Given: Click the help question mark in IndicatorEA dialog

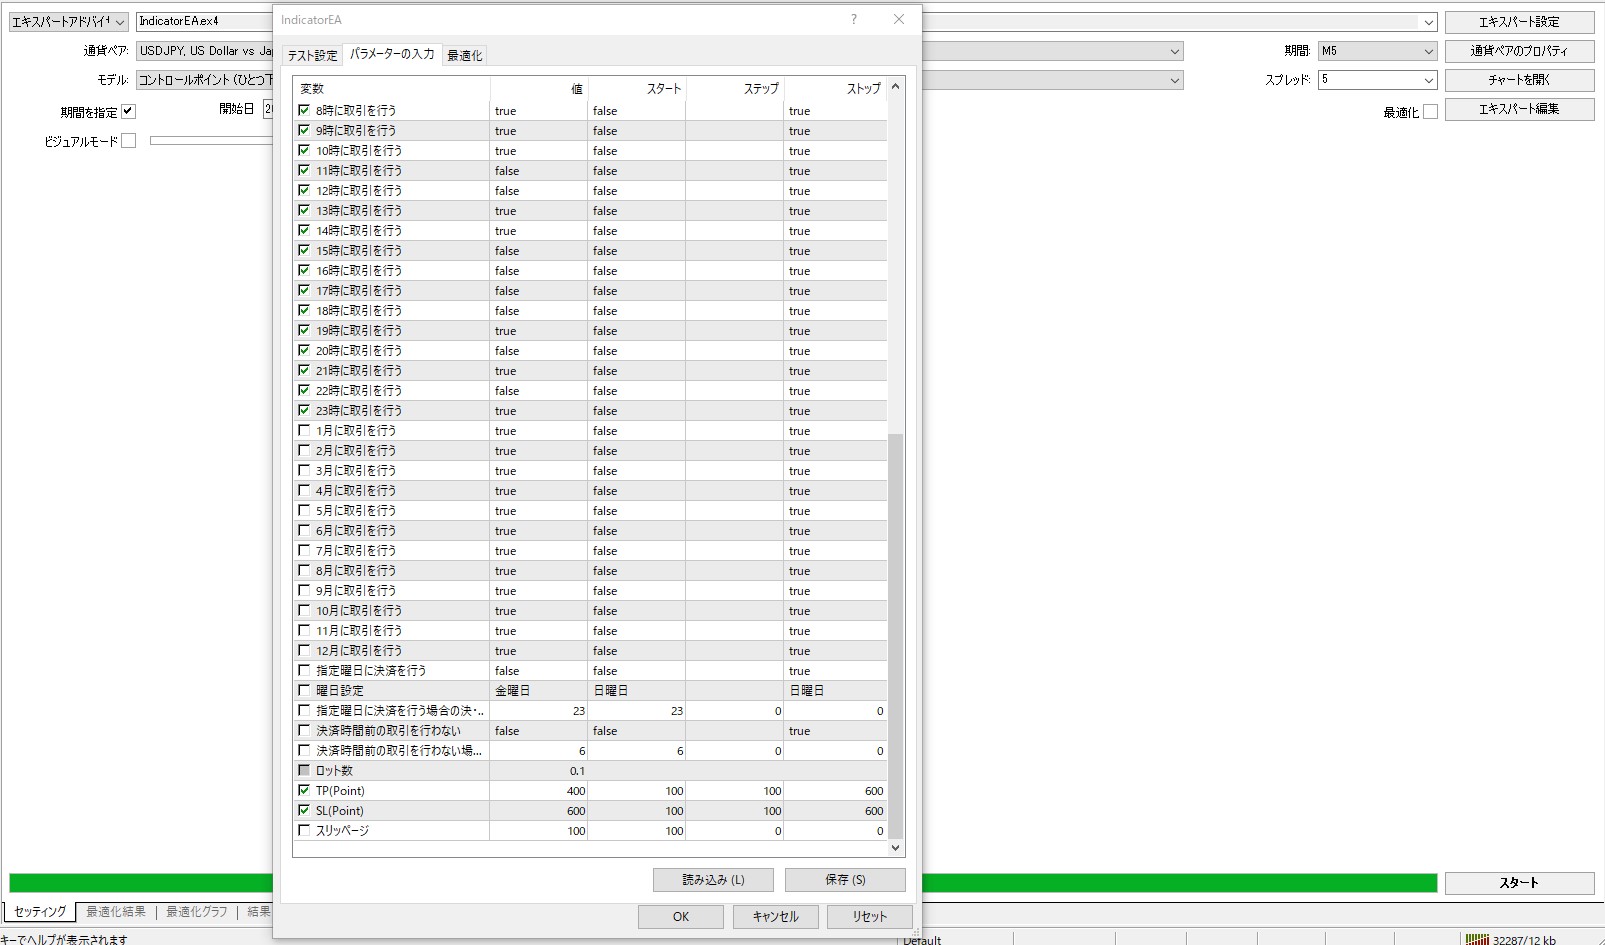Looking at the screenshot, I should click(x=853, y=19).
